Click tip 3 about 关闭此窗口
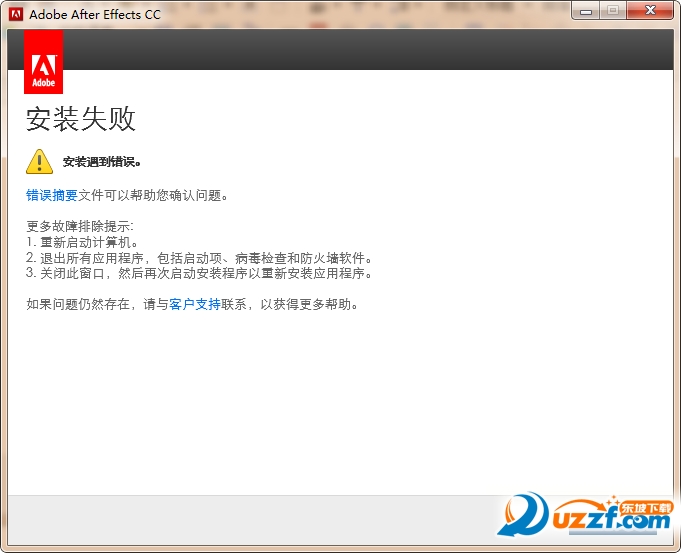 point(199,273)
